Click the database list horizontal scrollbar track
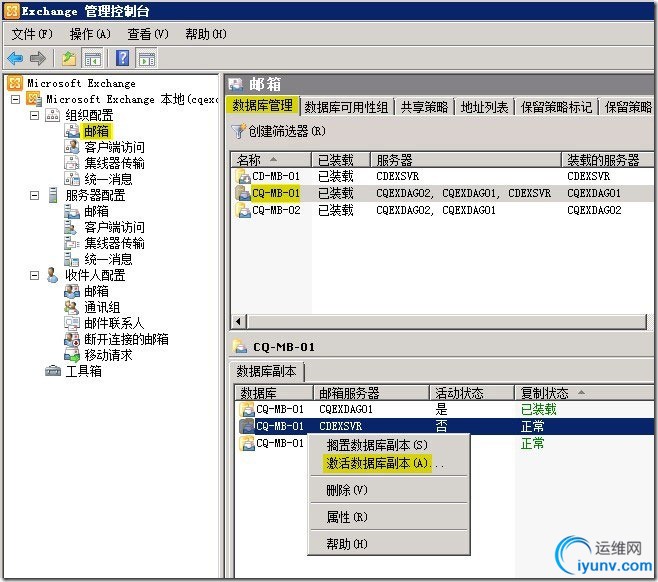 coord(447,322)
